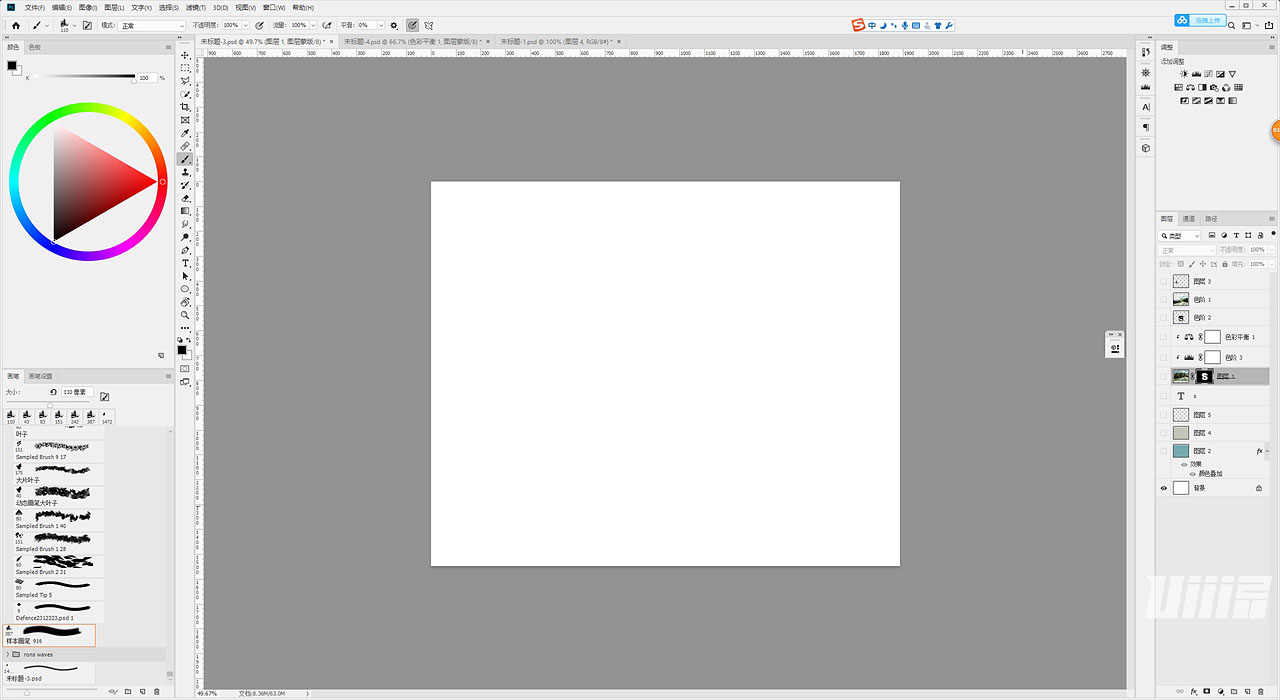
Task: Click the K grayscale slider in color panel
Action: [x=83, y=77]
